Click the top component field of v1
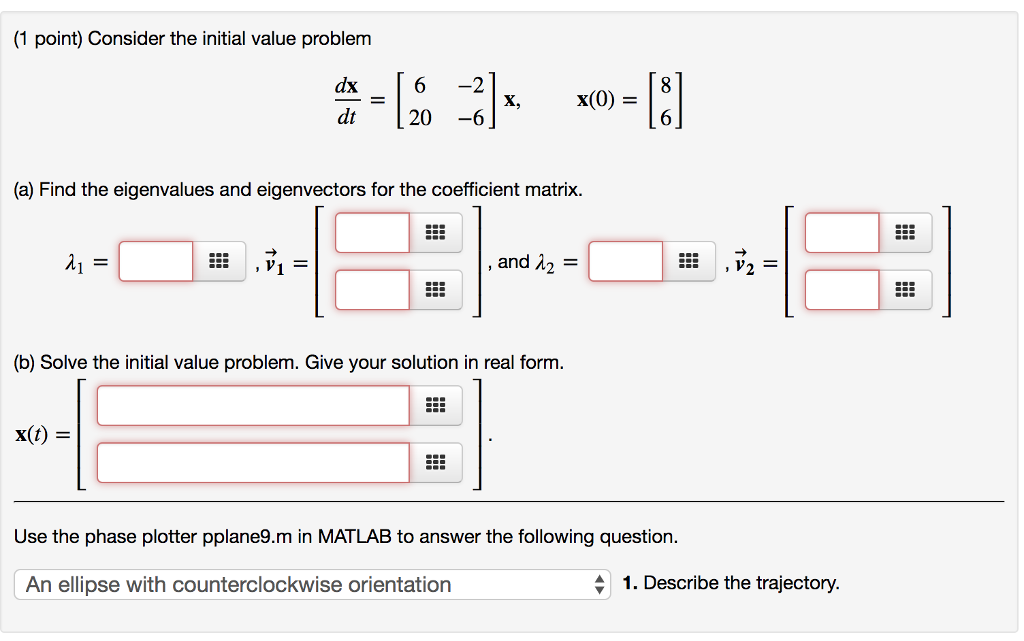The height and width of the screenshot is (641, 1024). (x=370, y=232)
